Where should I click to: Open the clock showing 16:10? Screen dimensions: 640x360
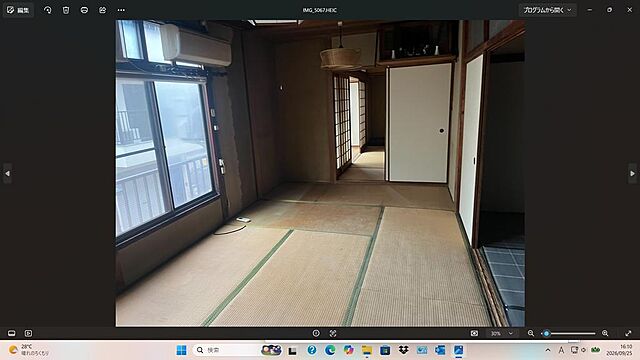620,350
